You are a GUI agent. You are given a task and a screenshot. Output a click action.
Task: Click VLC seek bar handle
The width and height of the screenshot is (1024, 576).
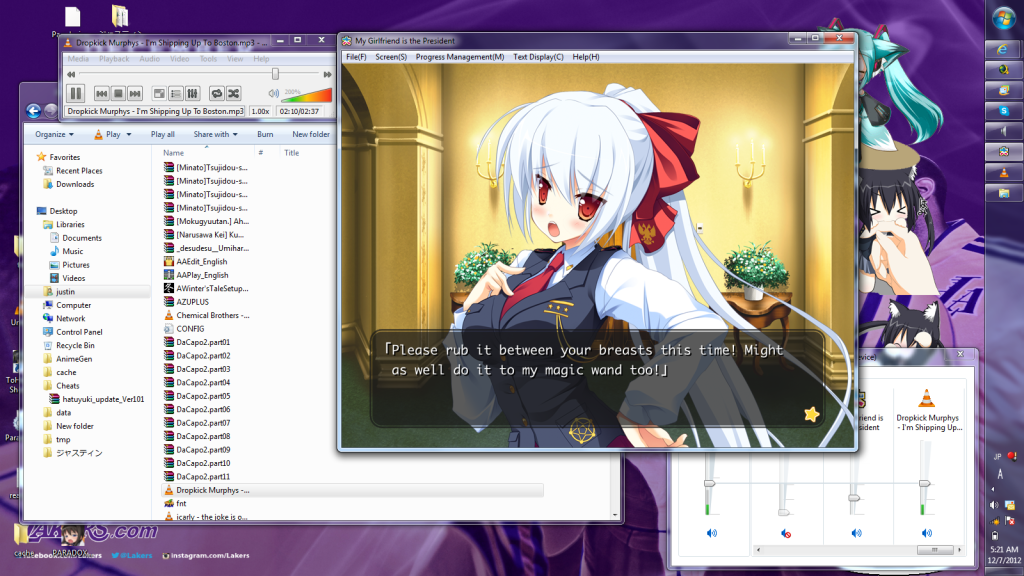pos(276,74)
